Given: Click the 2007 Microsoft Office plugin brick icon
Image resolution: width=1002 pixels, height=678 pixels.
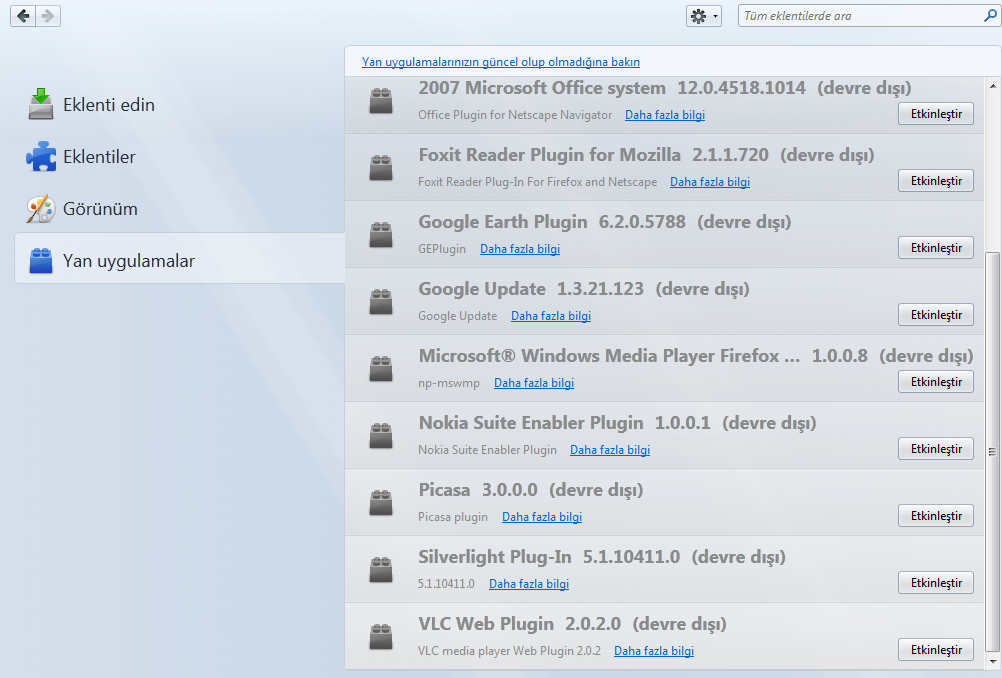Looking at the screenshot, I should (x=381, y=101).
